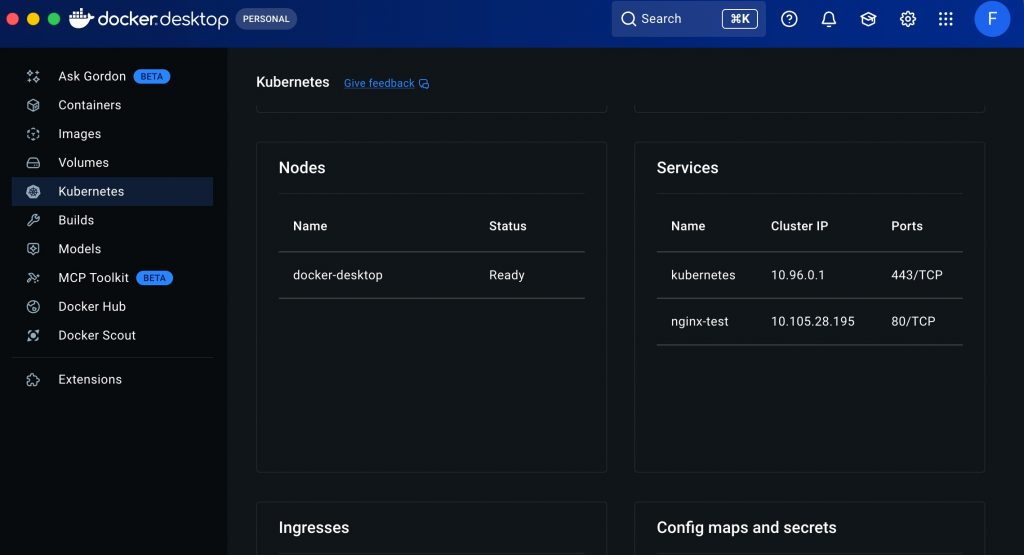Open notifications bell icon

(x=828, y=19)
